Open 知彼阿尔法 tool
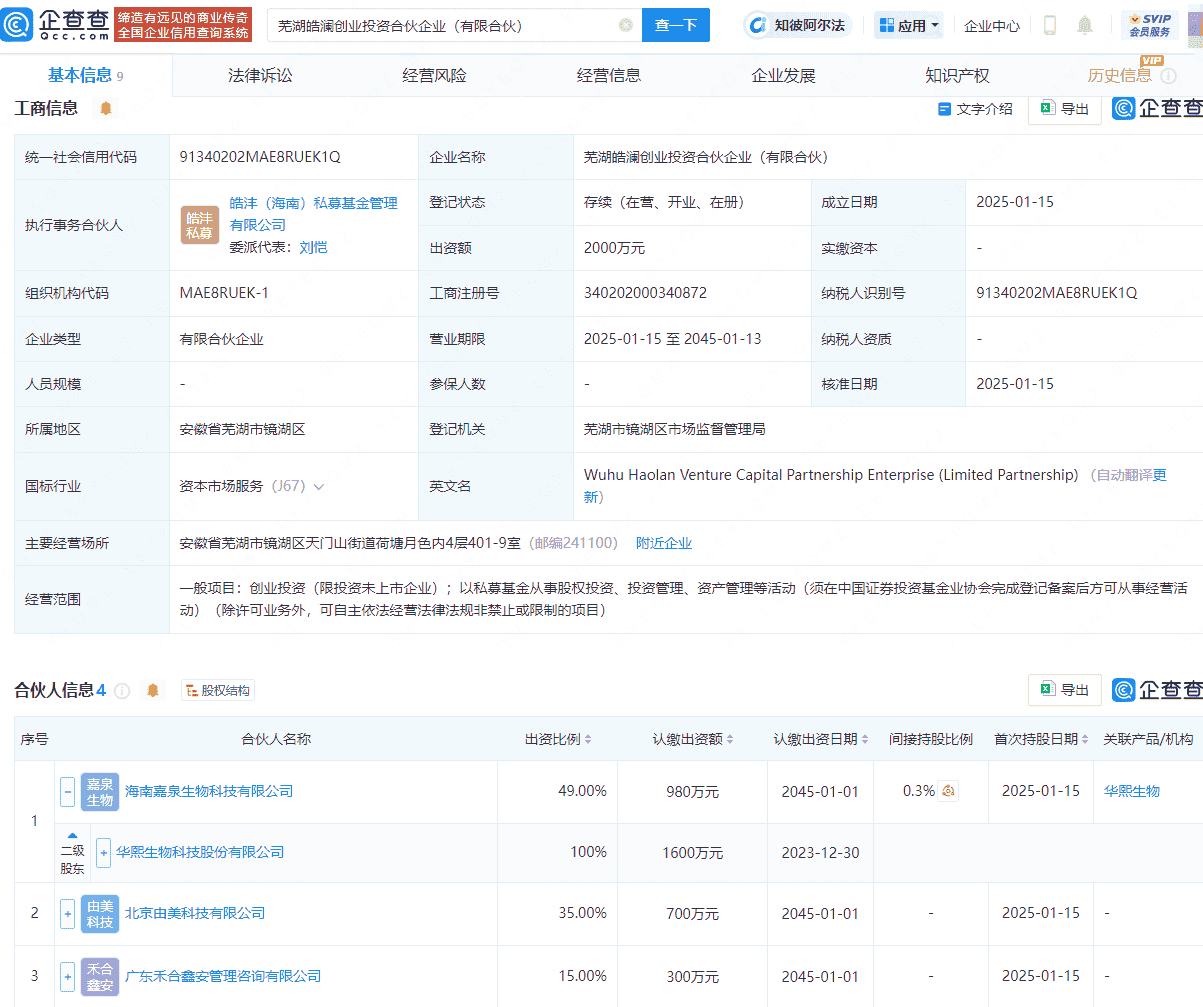Viewport: 1203px width, 1007px height. point(798,25)
